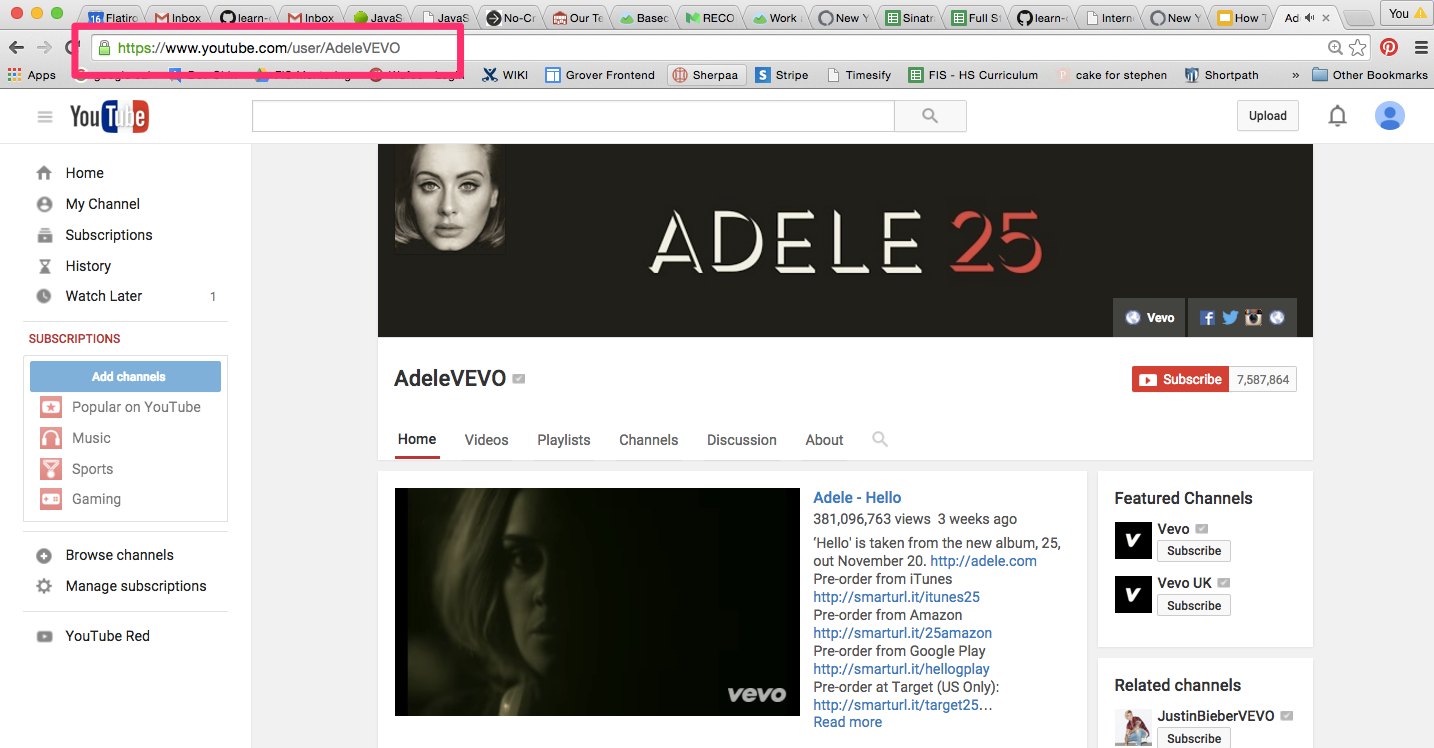The width and height of the screenshot is (1434, 748).
Task: Switch to the Videos tab
Action: [486, 439]
